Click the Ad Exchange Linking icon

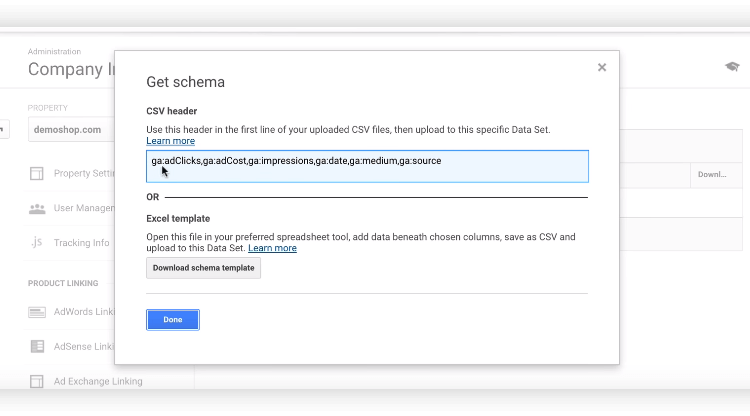pos(37,381)
